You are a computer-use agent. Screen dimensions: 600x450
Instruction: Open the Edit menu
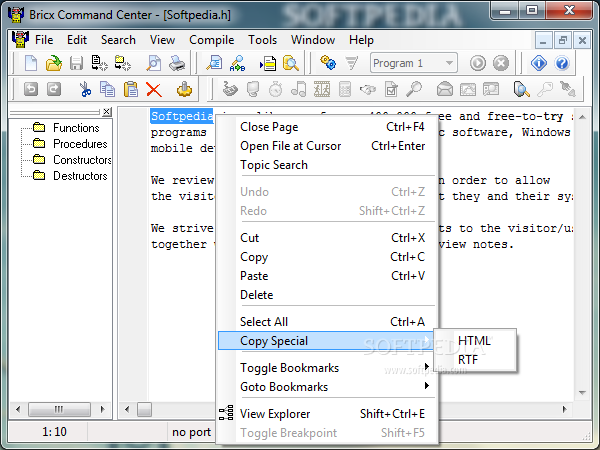pyautogui.click(x=77, y=40)
